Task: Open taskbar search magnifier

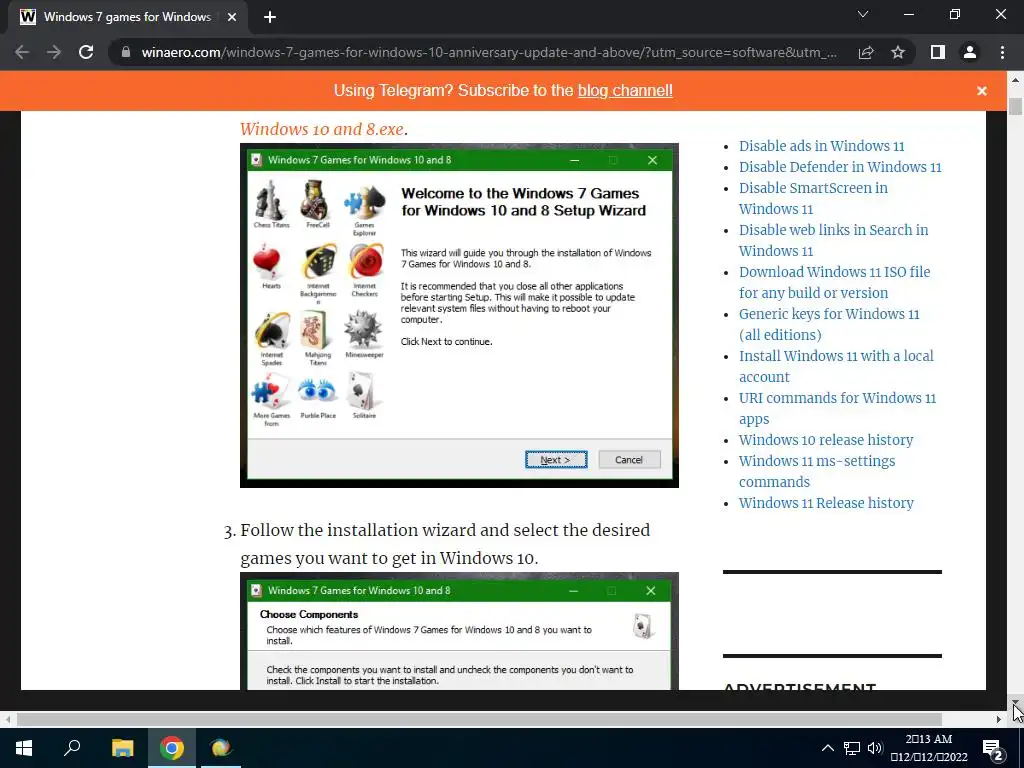Action: click(72, 748)
